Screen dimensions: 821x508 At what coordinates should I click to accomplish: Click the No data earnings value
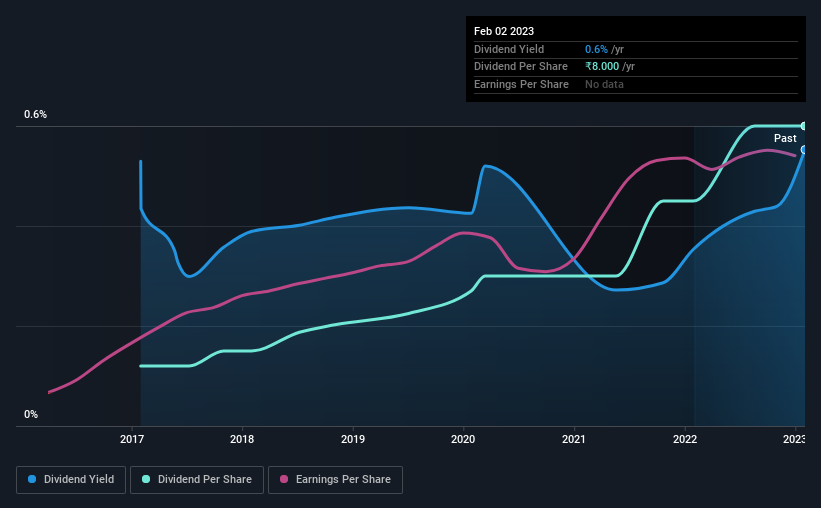point(604,84)
